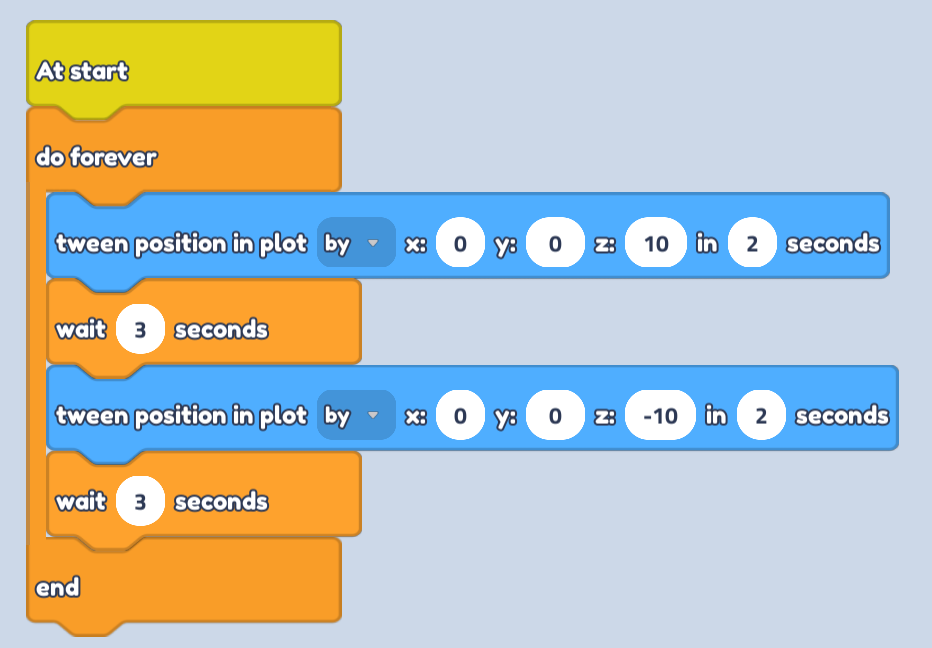Edit the seconds value in the last wait block
932x648 pixels.
pyautogui.click(x=140, y=501)
